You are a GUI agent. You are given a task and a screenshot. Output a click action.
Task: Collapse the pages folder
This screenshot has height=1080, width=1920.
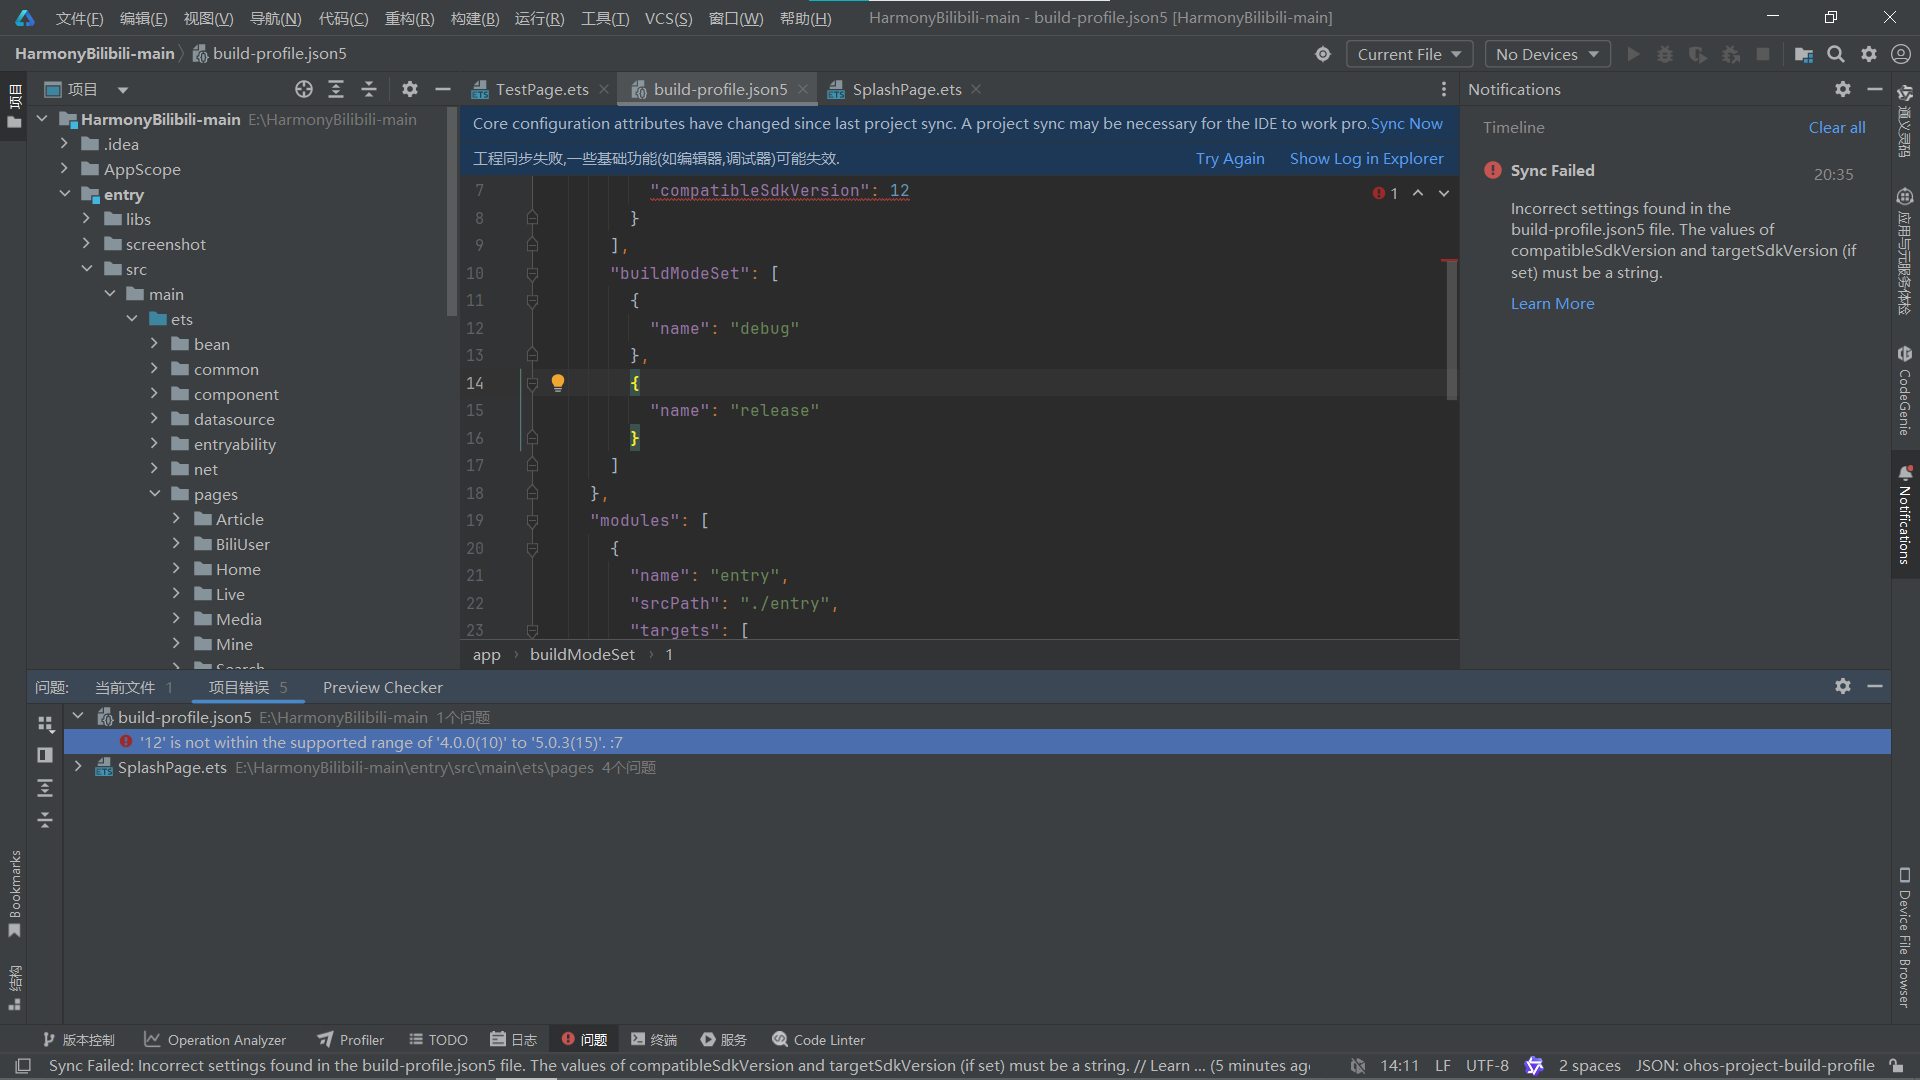point(155,494)
